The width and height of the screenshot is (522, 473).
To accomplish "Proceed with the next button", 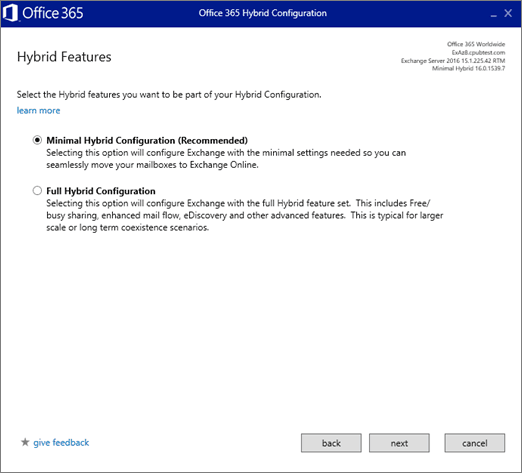I will click(x=399, y=443).
